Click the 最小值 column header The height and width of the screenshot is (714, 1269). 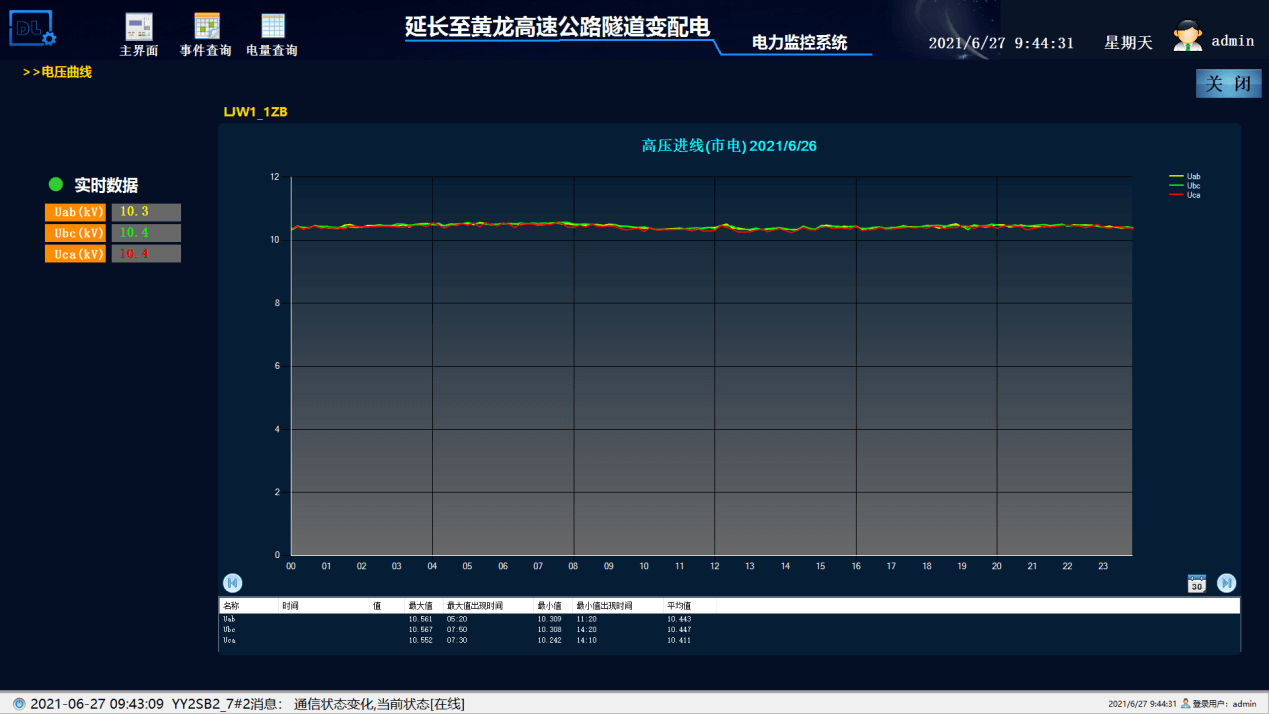click(553, 606)
